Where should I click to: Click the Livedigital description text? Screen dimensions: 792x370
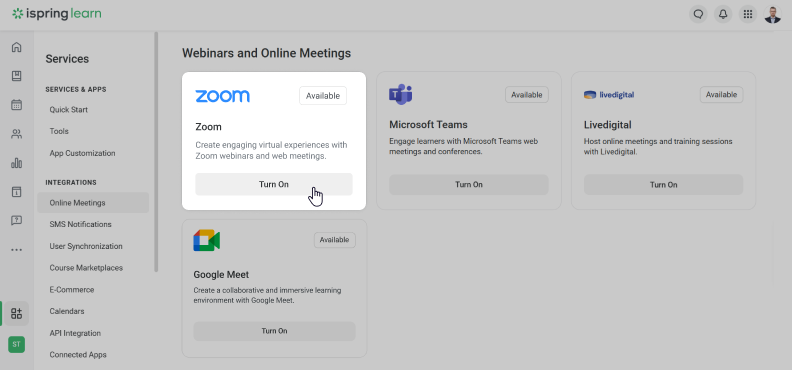[658, 146]
